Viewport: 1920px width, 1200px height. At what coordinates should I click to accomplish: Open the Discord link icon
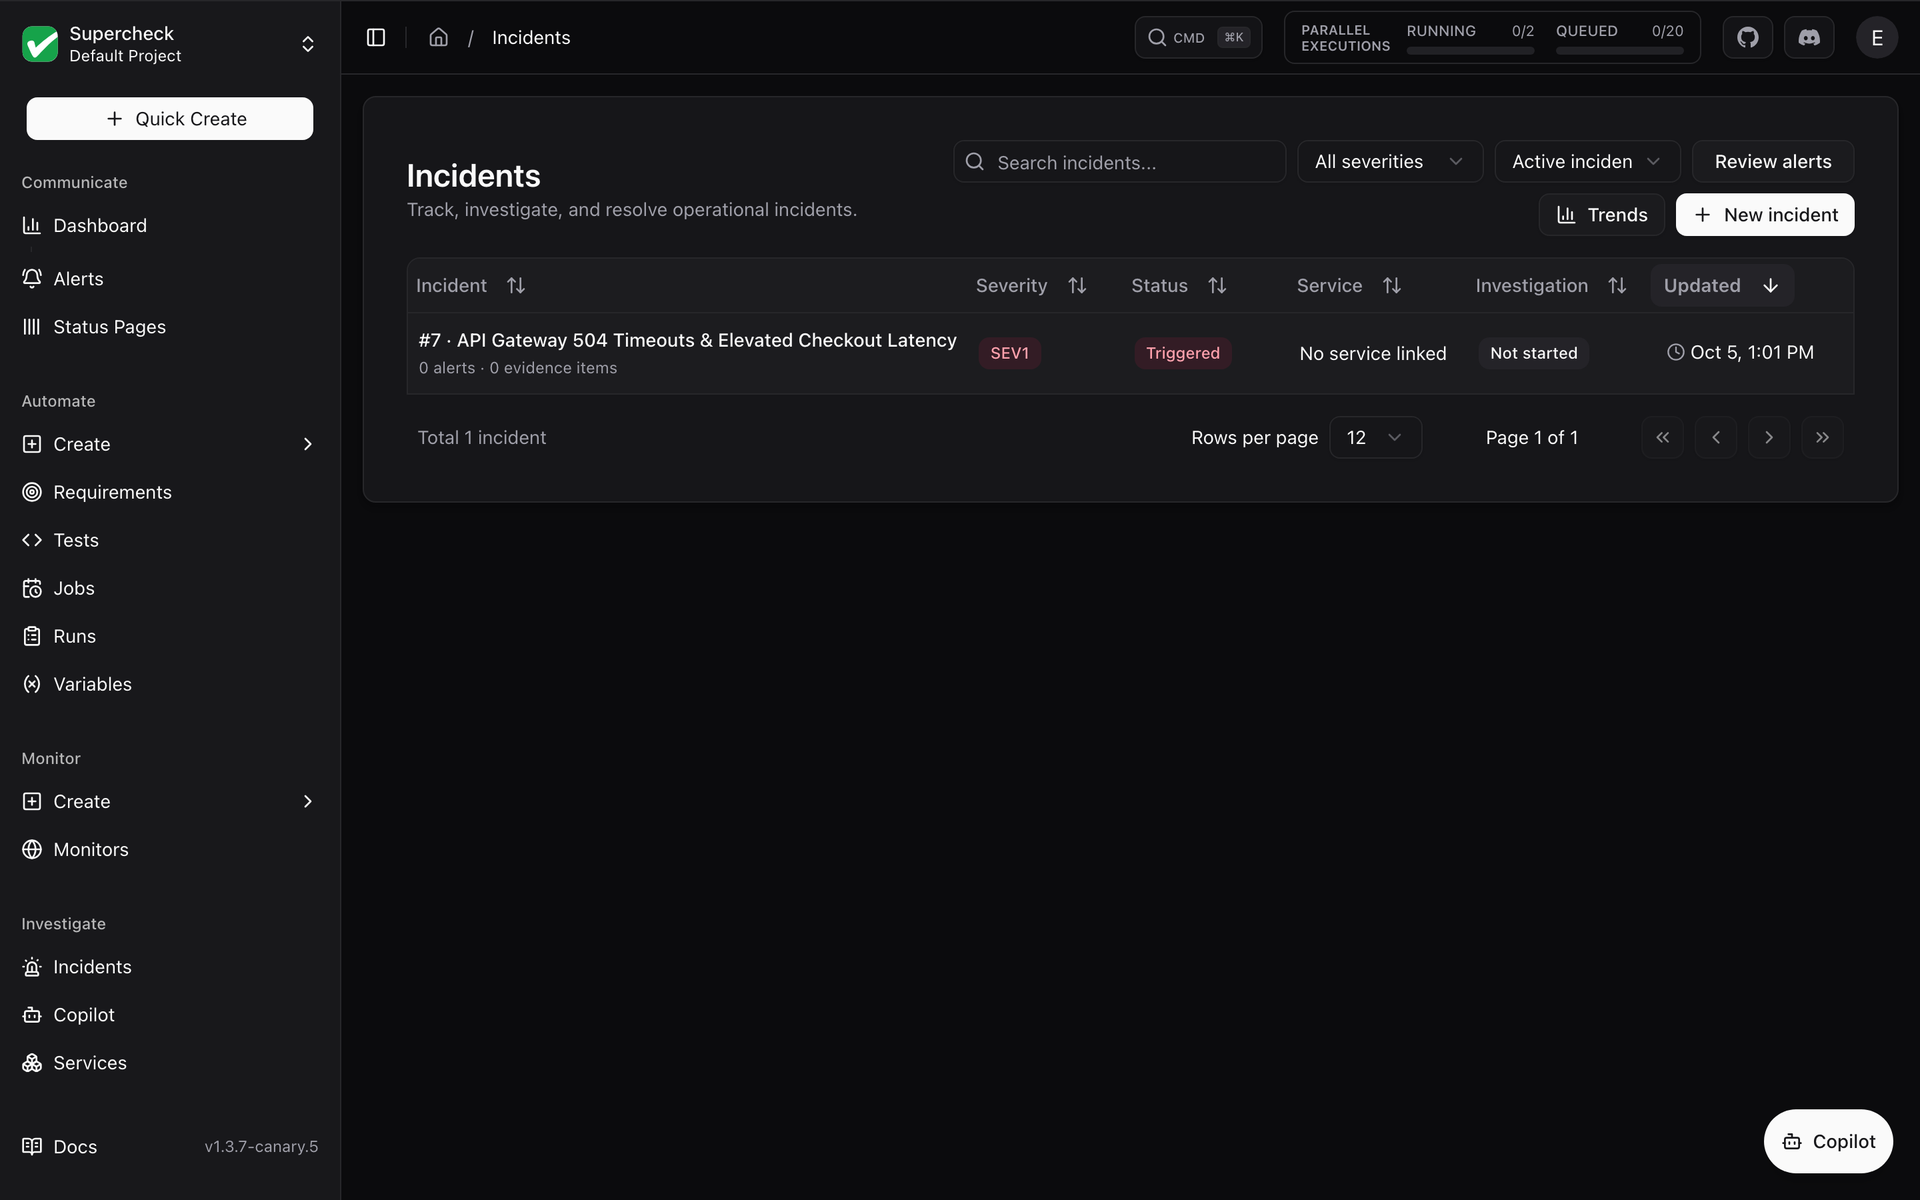1809,38
